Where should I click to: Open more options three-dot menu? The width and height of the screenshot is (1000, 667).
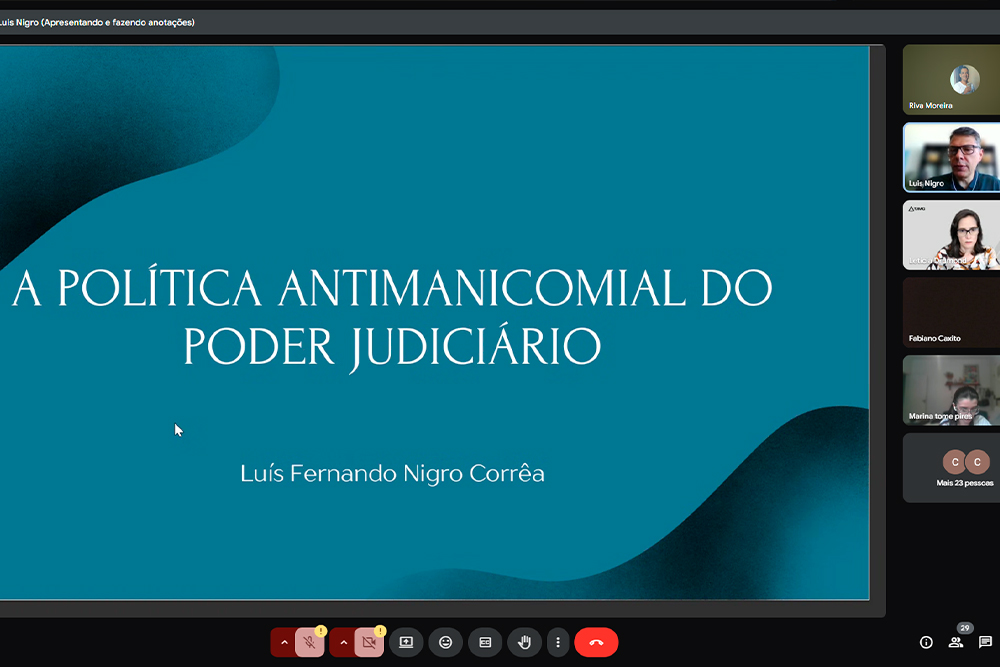tap(558, 642)
